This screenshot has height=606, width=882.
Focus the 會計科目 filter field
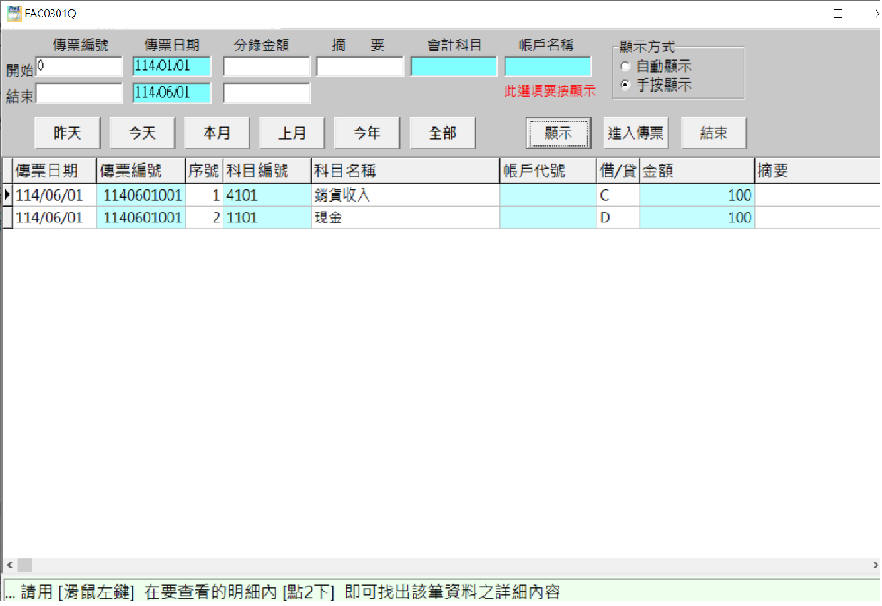453,67
